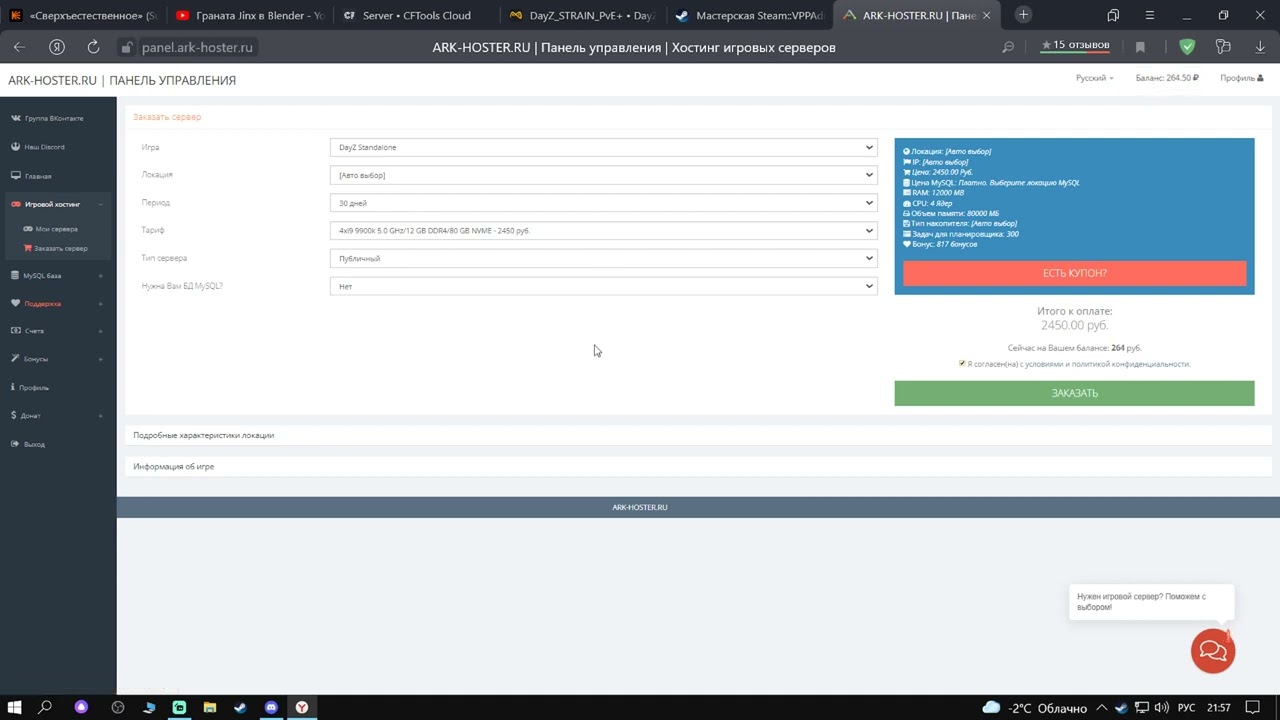Click the zoom magnifier in address bar

1008,47
